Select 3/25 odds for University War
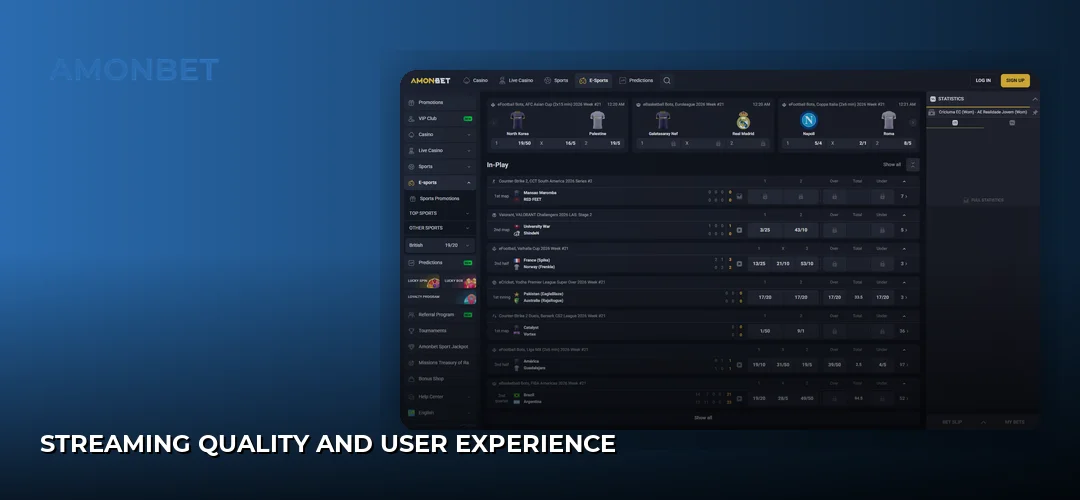The height and width of the screenshot is (500, 1080). (765, 230)
